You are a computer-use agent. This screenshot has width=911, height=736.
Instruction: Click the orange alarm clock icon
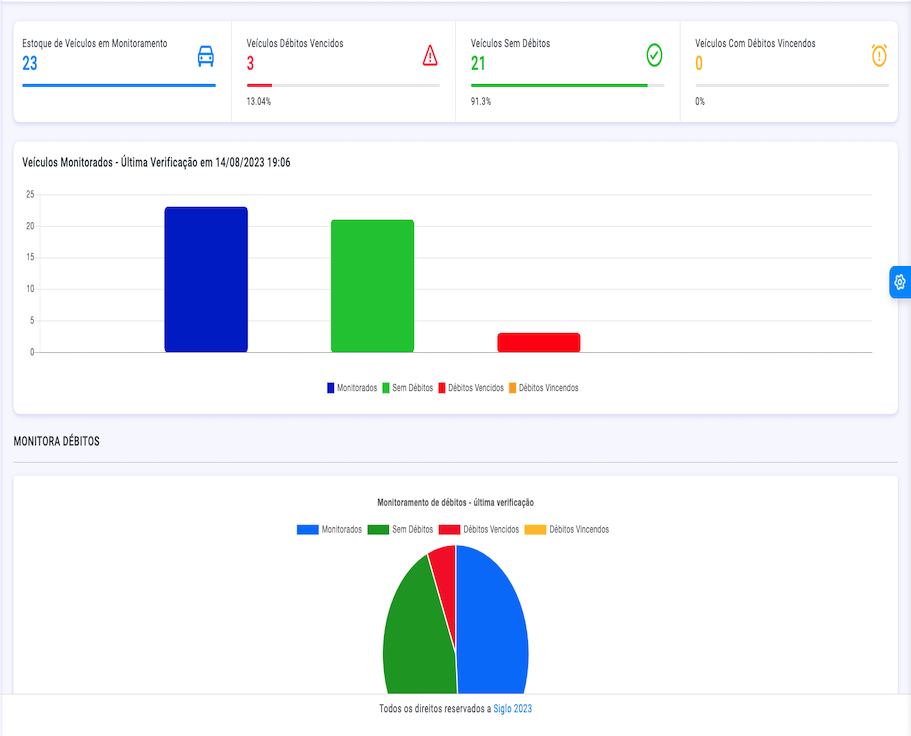point(879,55)
